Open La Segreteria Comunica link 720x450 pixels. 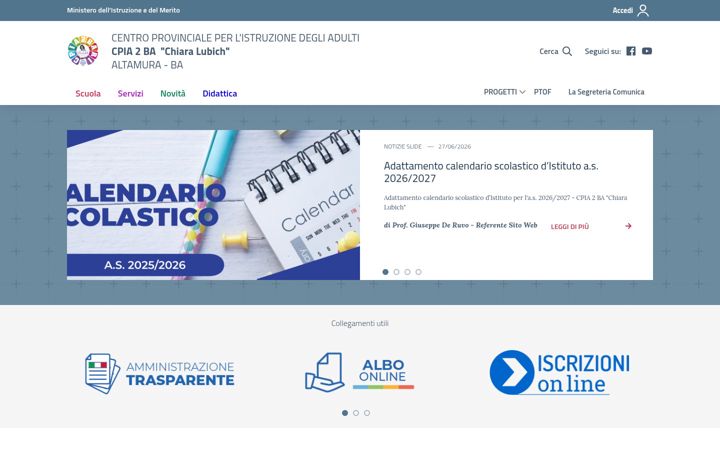[606, 92]
